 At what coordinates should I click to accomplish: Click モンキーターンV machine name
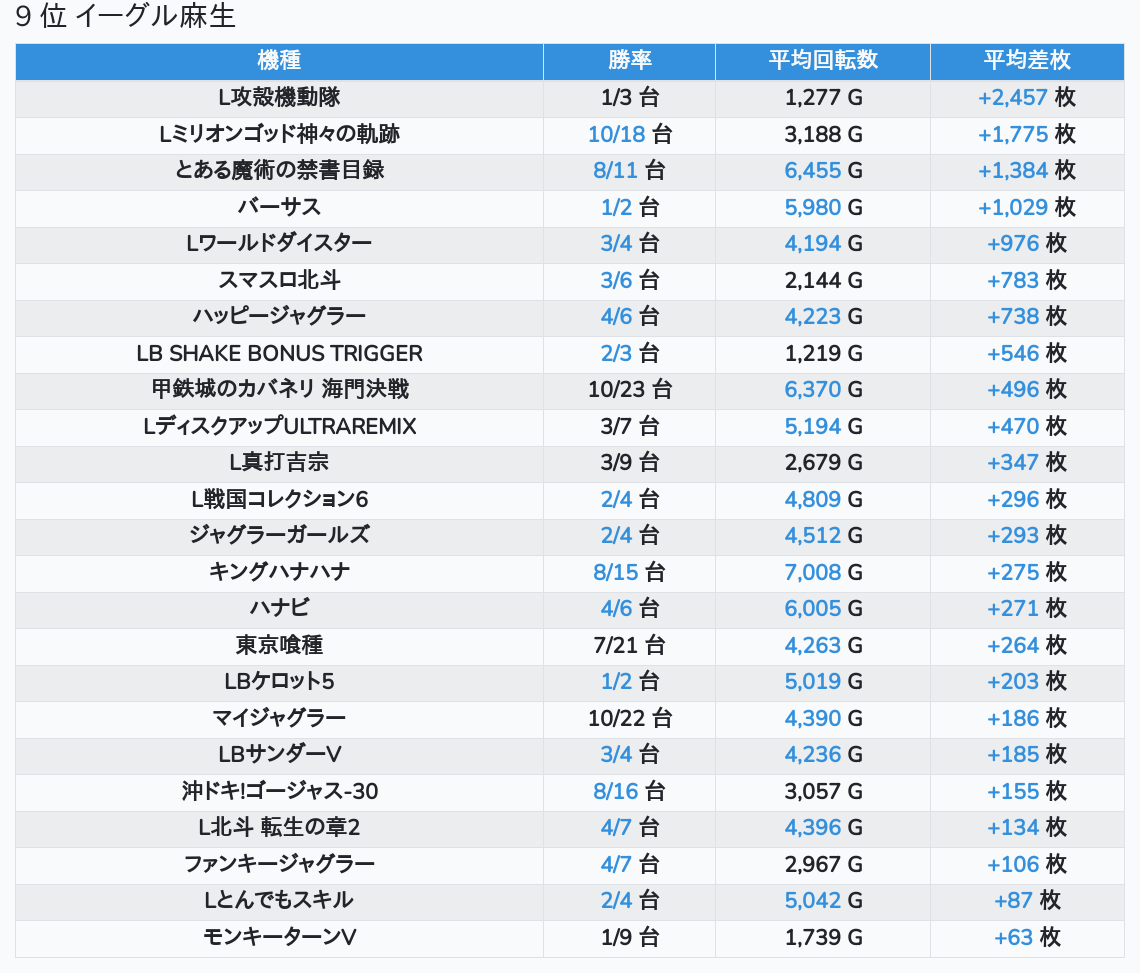pyautogui.click(x=279, y=937)
